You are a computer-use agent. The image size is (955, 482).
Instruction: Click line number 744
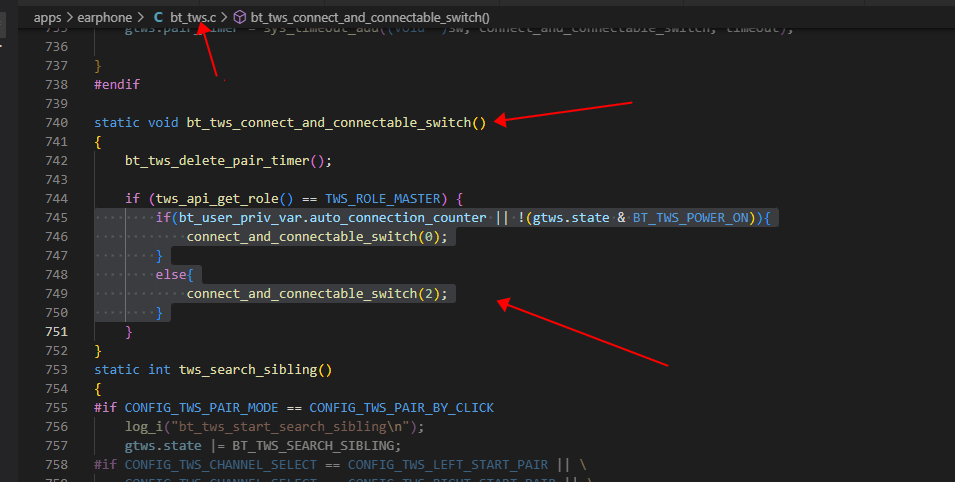(x=57, y=199)
